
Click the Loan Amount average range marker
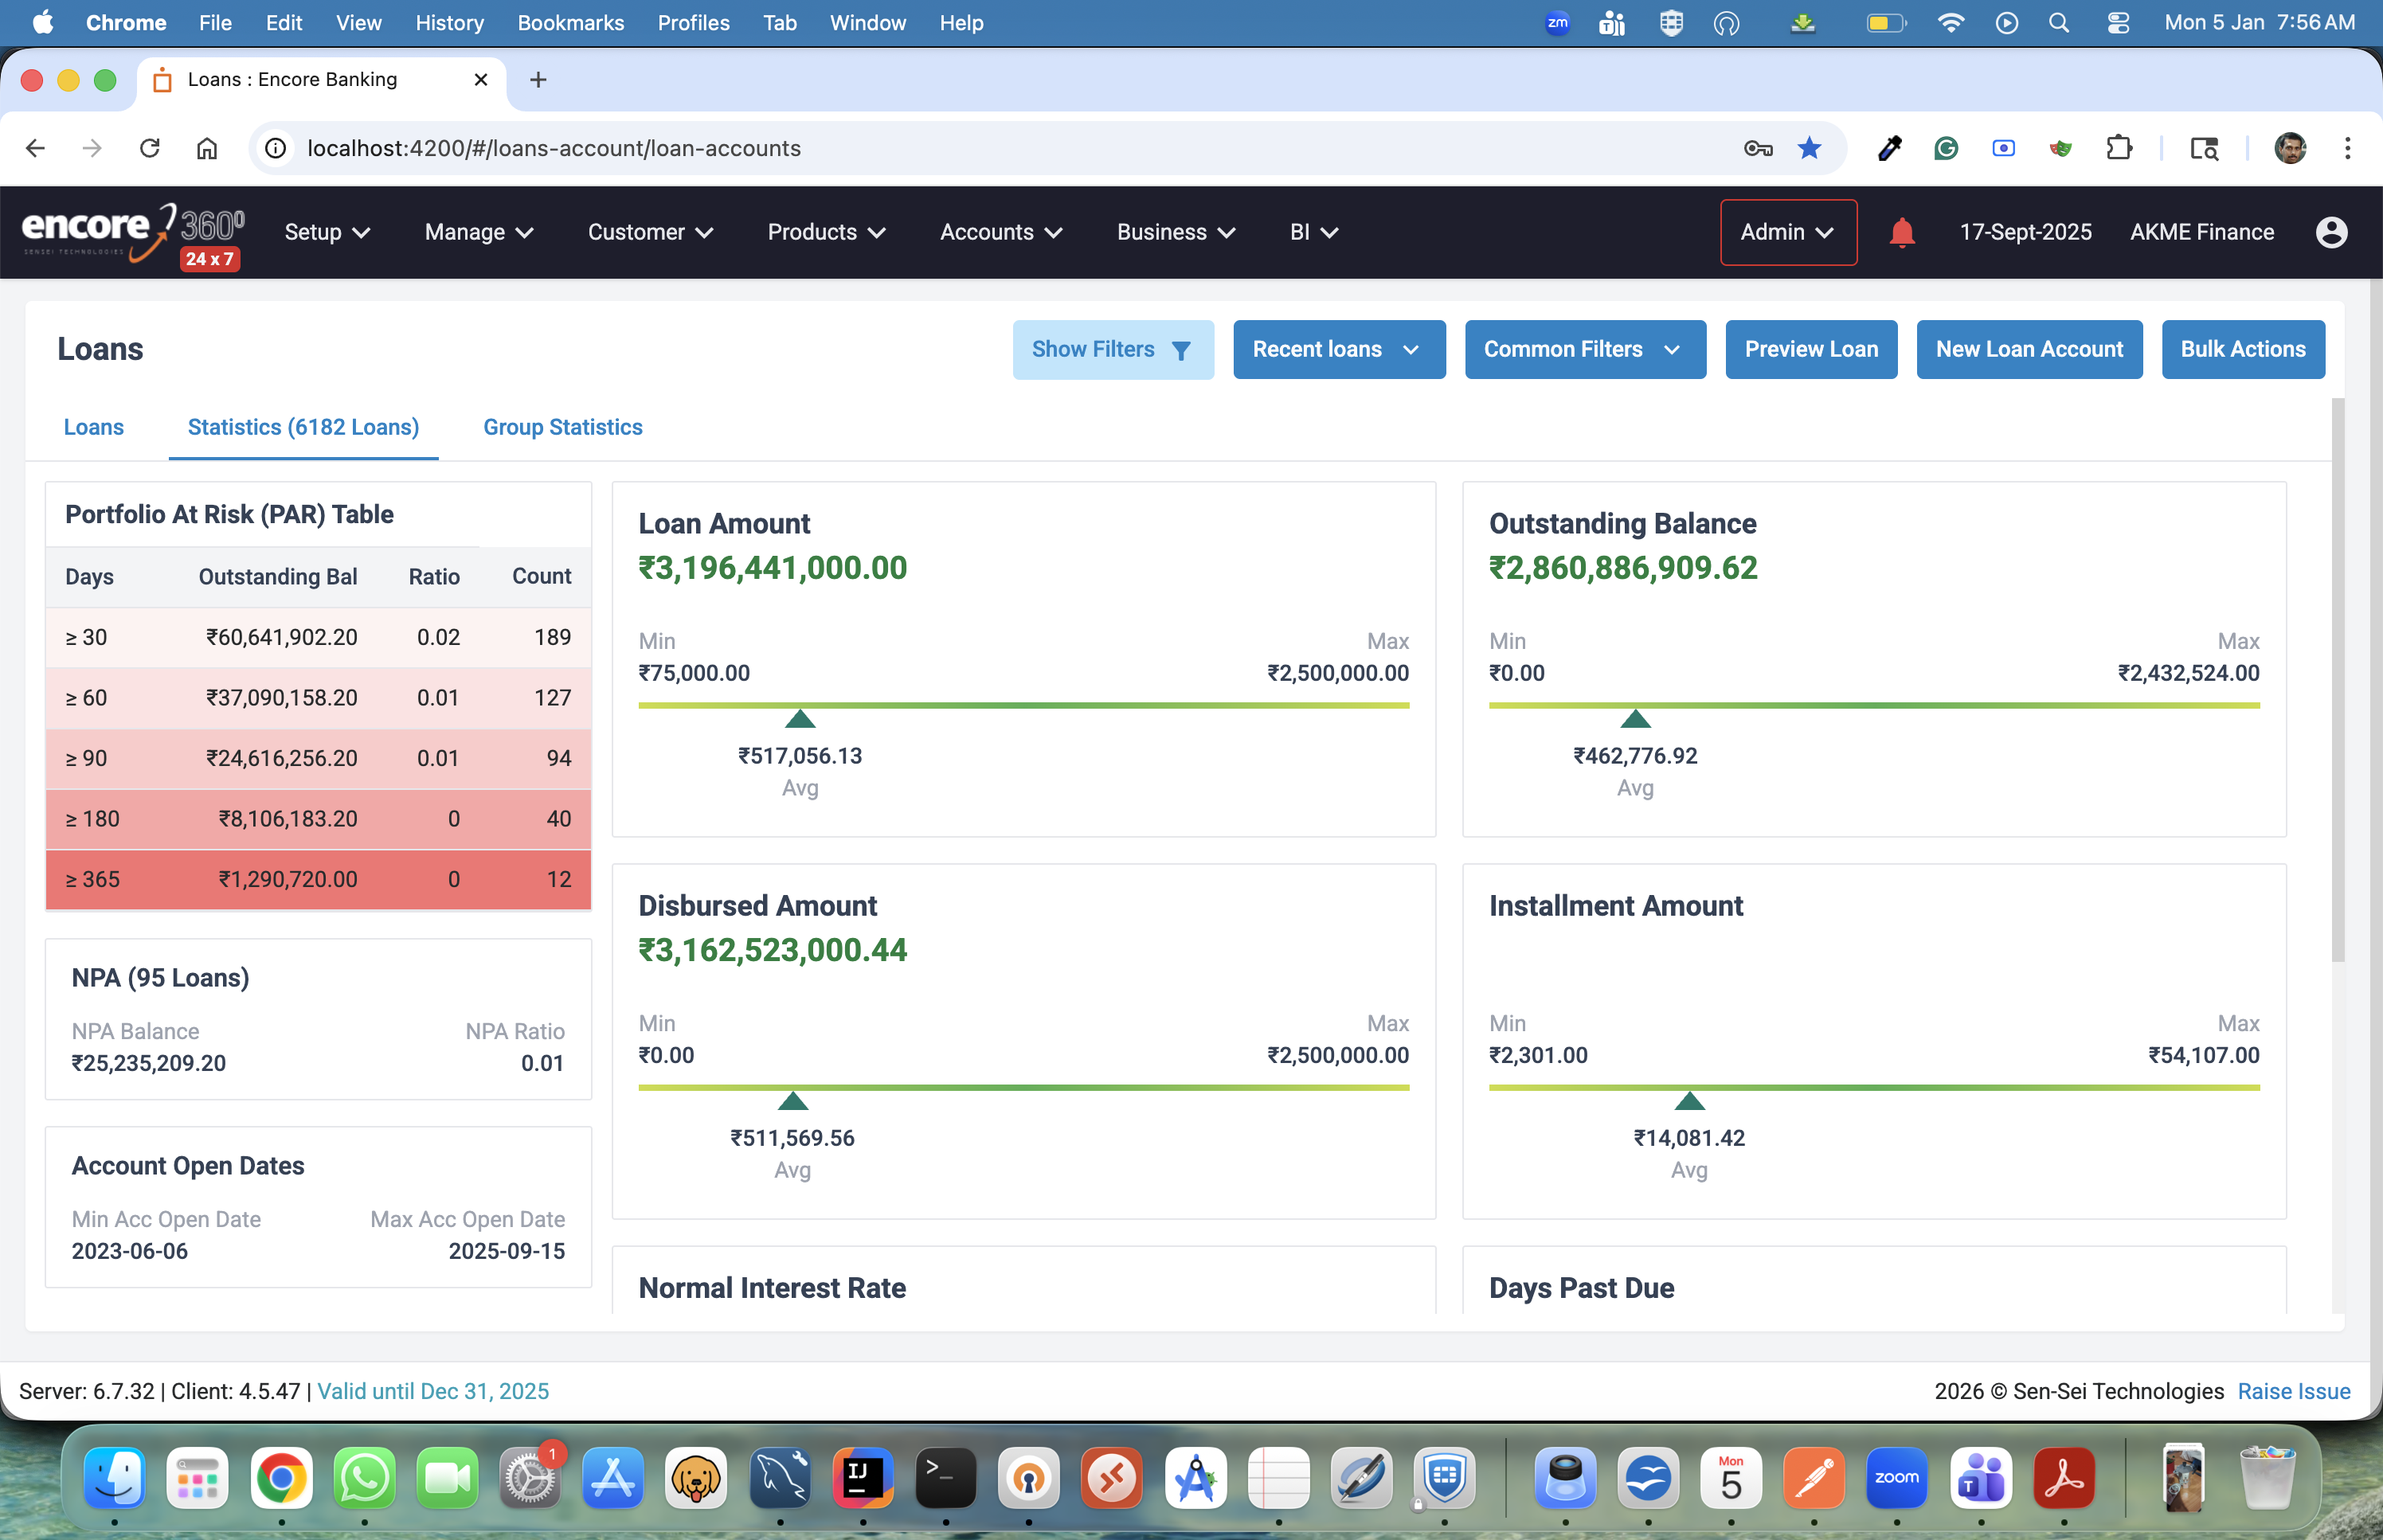pos(800,718)
